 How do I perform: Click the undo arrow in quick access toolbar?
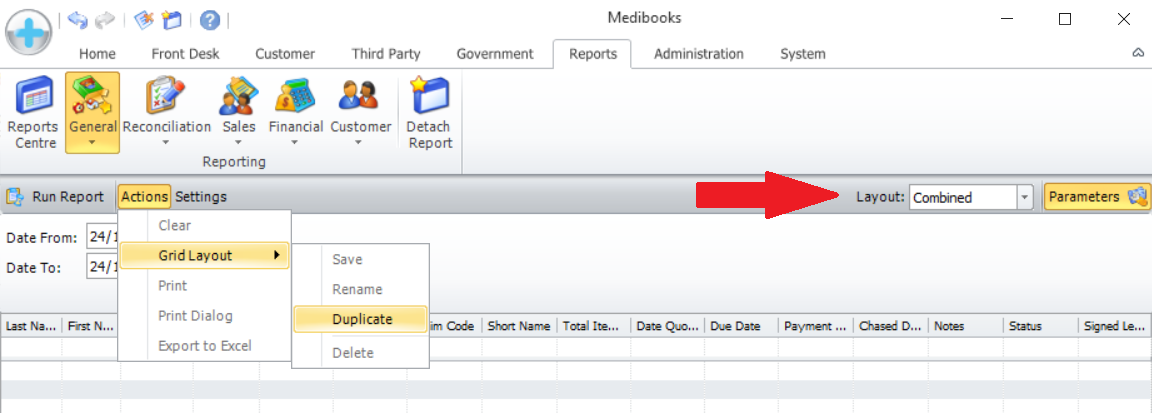(x=79, y=20)
